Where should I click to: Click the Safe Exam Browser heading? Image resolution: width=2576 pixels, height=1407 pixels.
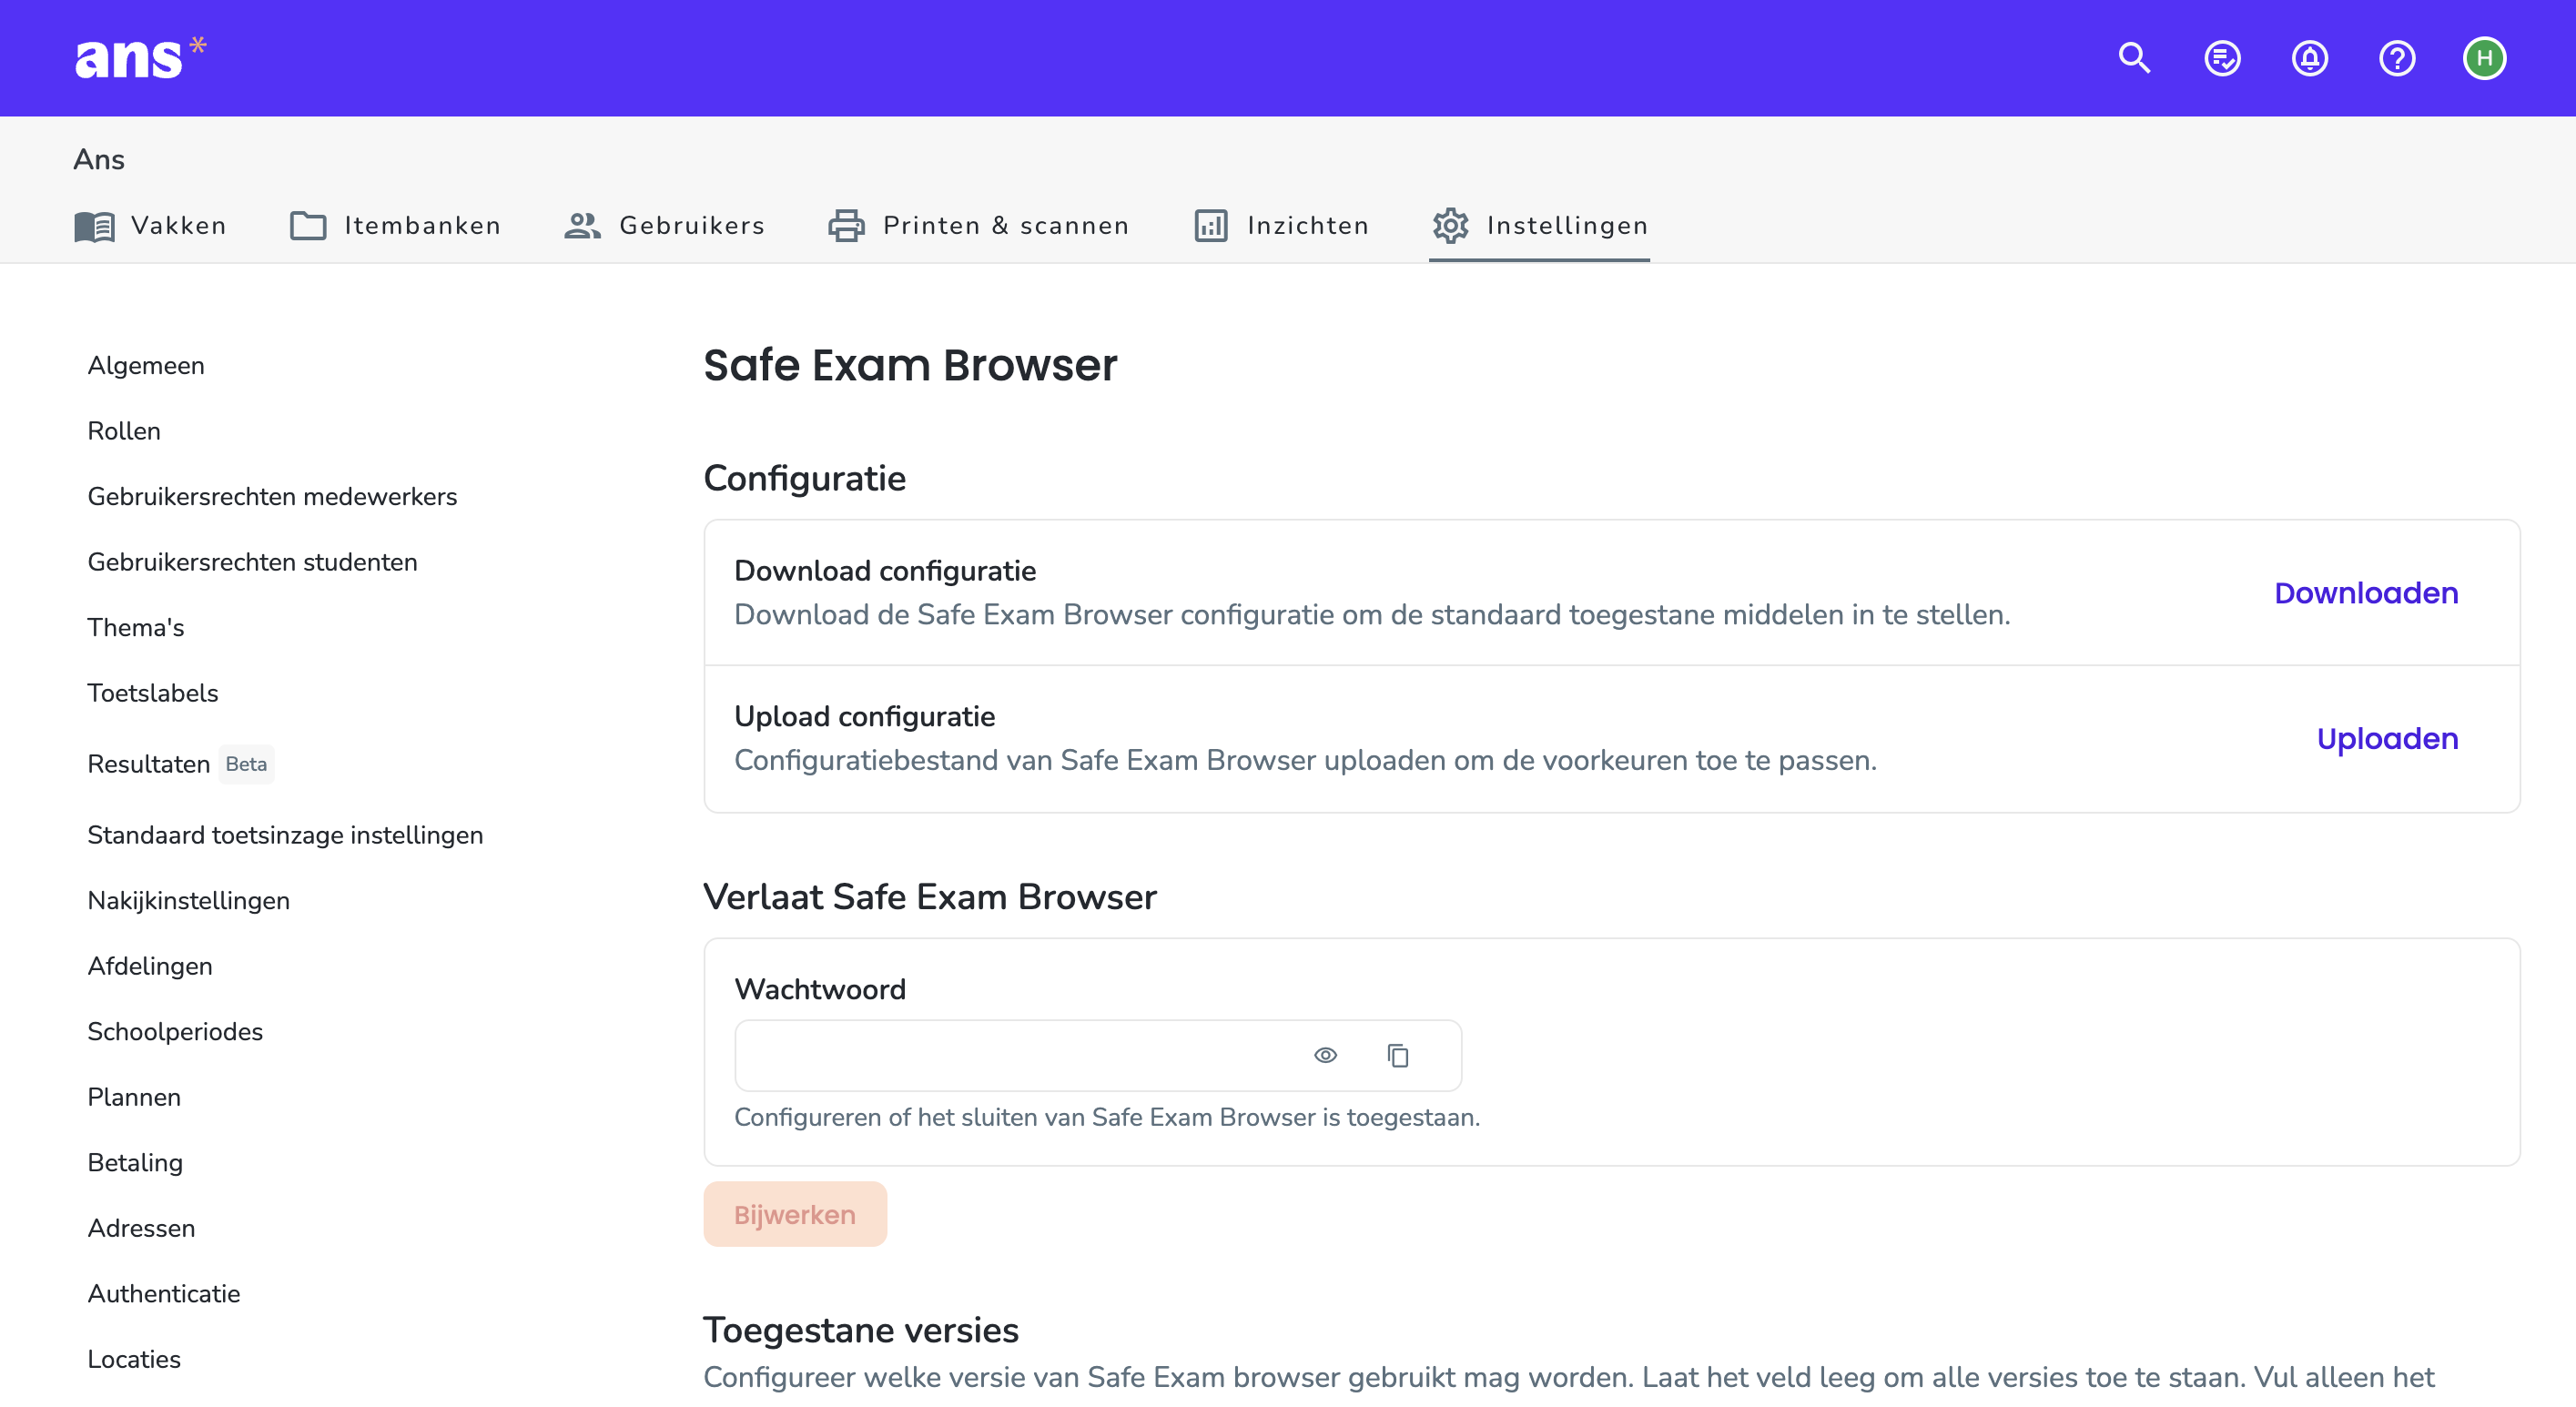[910, 365]
